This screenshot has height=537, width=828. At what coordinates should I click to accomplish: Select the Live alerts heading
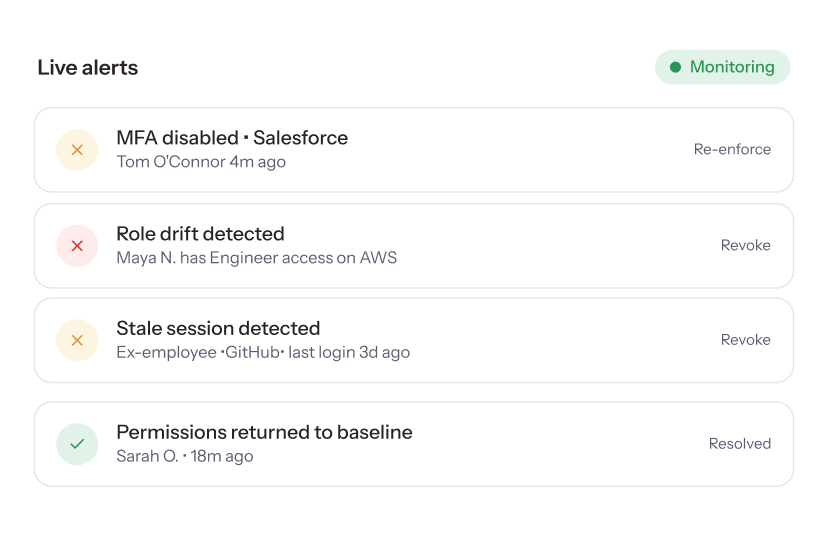click(x=88, y=68)
